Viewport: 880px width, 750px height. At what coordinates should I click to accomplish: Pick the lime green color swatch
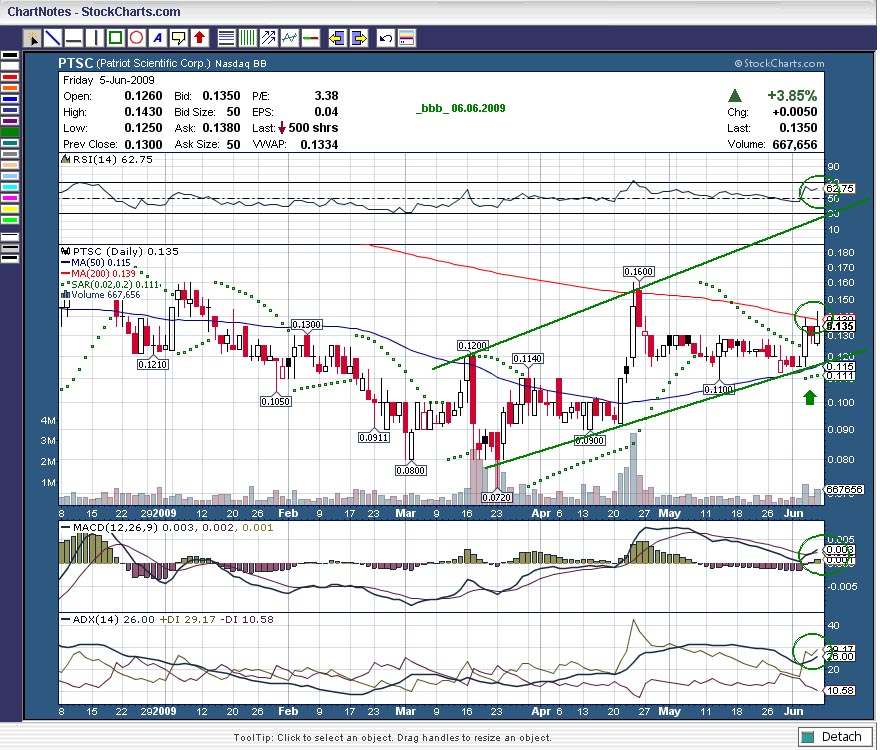tap(10, 219)
